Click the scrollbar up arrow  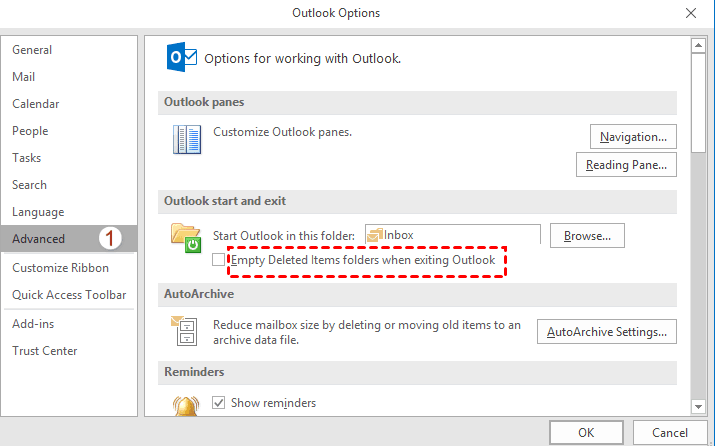(698, 46)
